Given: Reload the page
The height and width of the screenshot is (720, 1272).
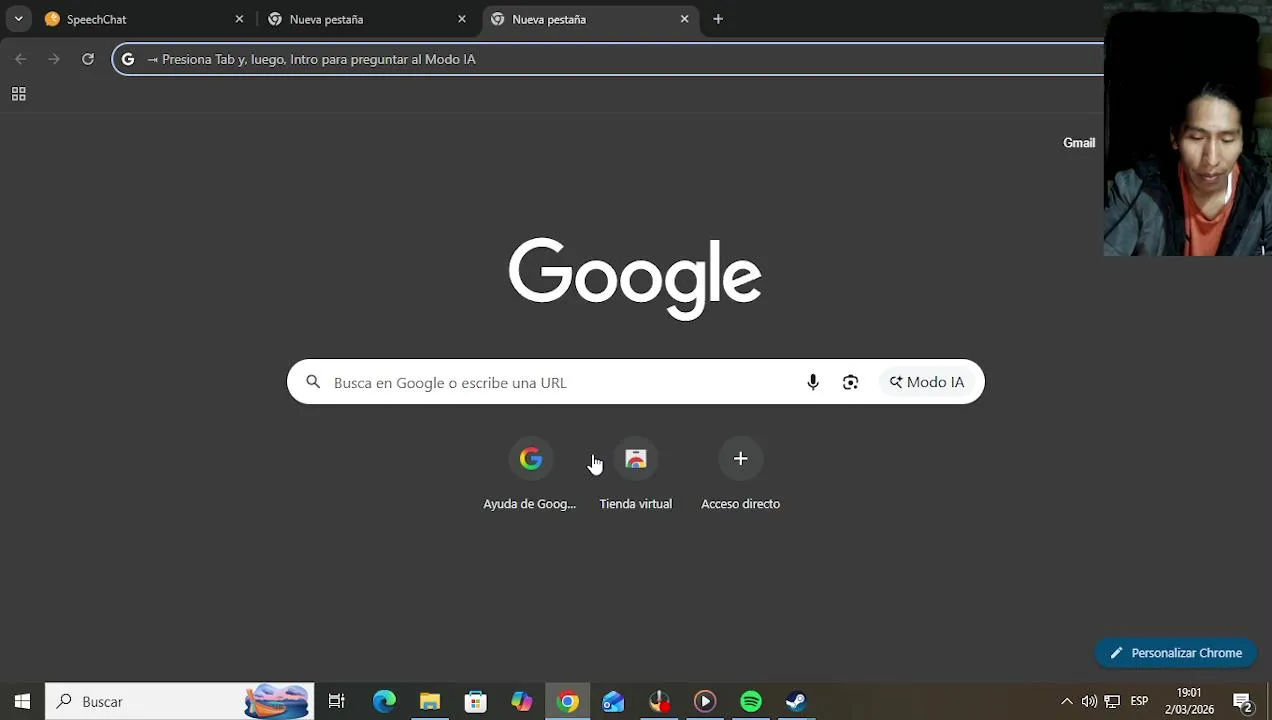Looking at the screenshot, I should pyautogui.click(x=88, y=59).
